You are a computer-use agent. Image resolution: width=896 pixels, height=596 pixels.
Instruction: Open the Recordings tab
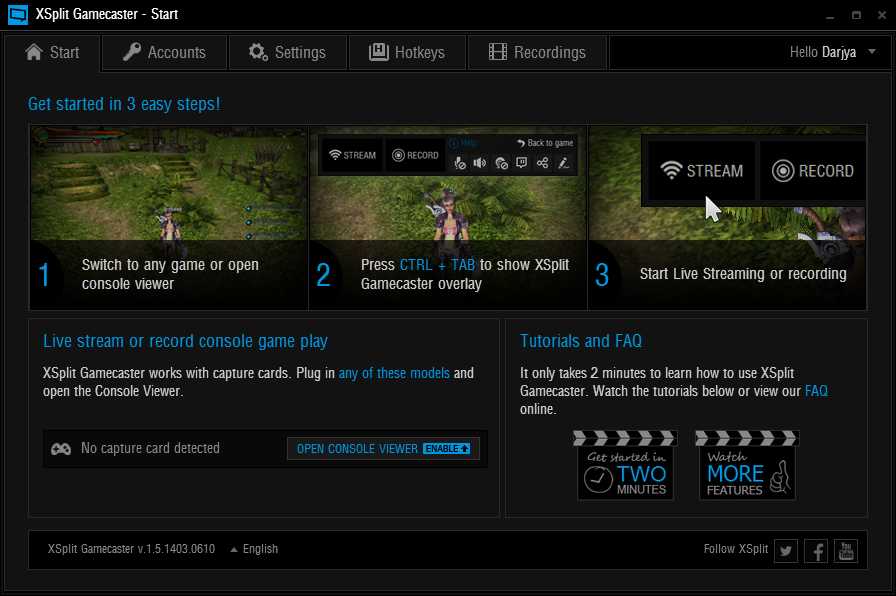pos(537,53)
